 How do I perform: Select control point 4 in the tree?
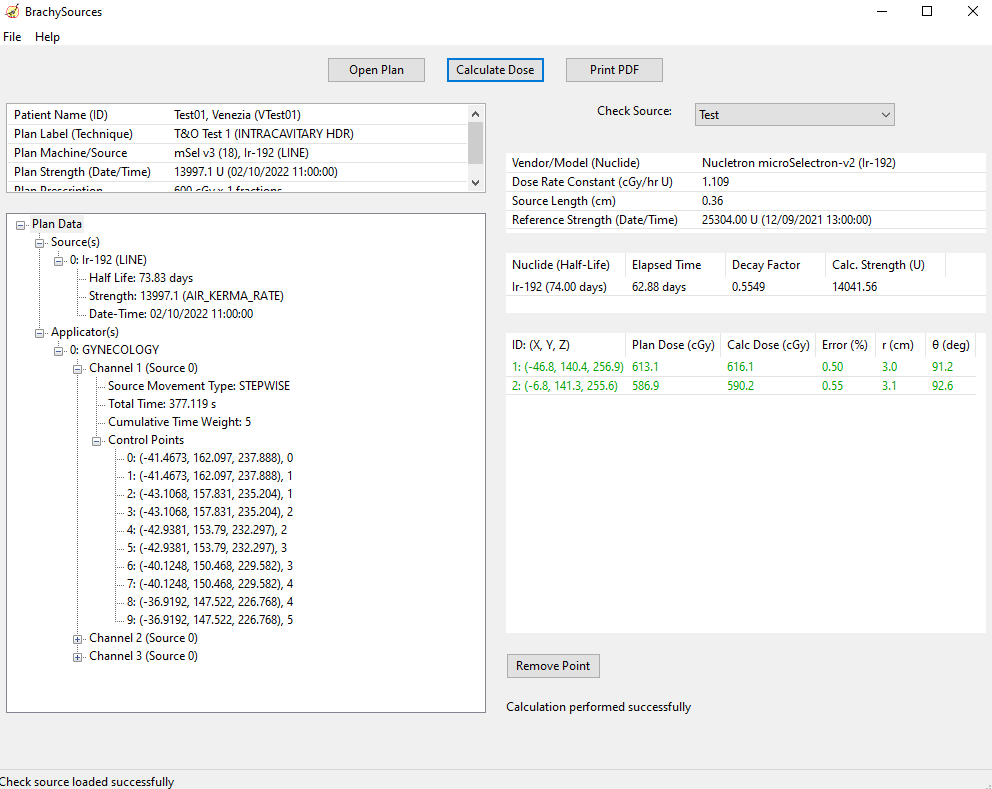tap(207, 530)
